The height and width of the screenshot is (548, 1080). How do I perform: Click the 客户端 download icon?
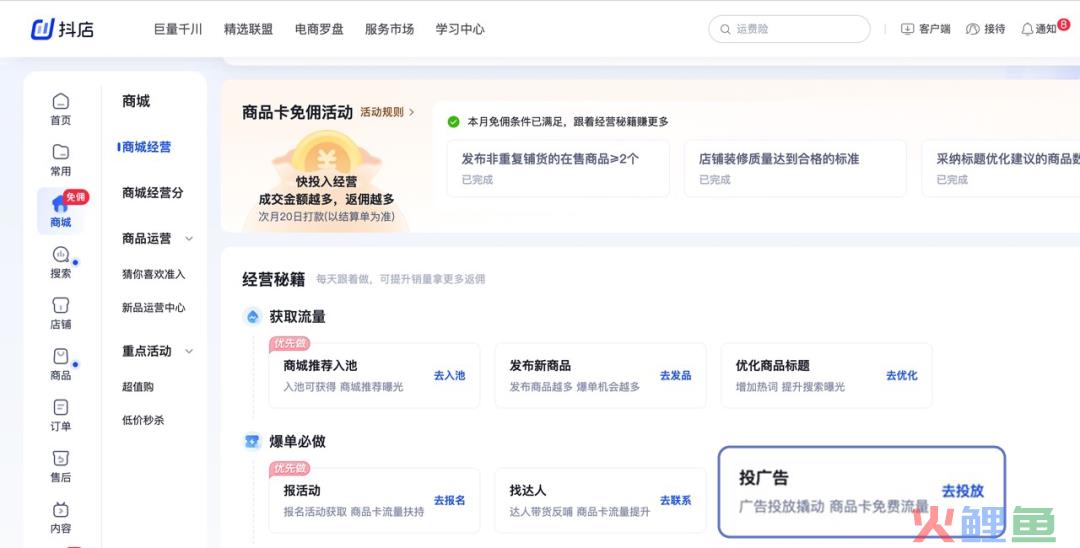tap(907, 29)
